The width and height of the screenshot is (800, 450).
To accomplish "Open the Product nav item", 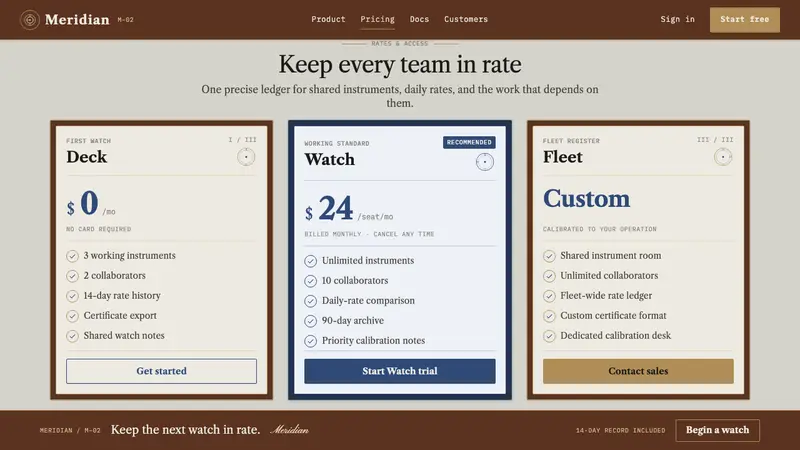I will (x=328, y=19).
